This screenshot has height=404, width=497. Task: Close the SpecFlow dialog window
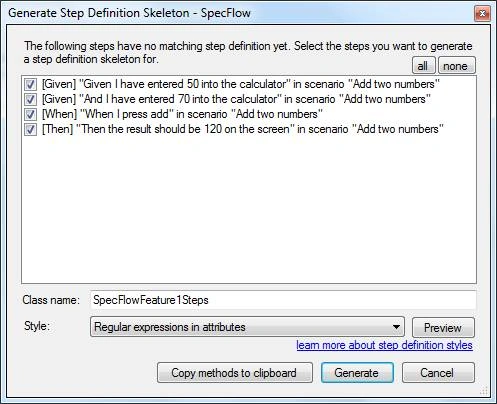[482, 13]
